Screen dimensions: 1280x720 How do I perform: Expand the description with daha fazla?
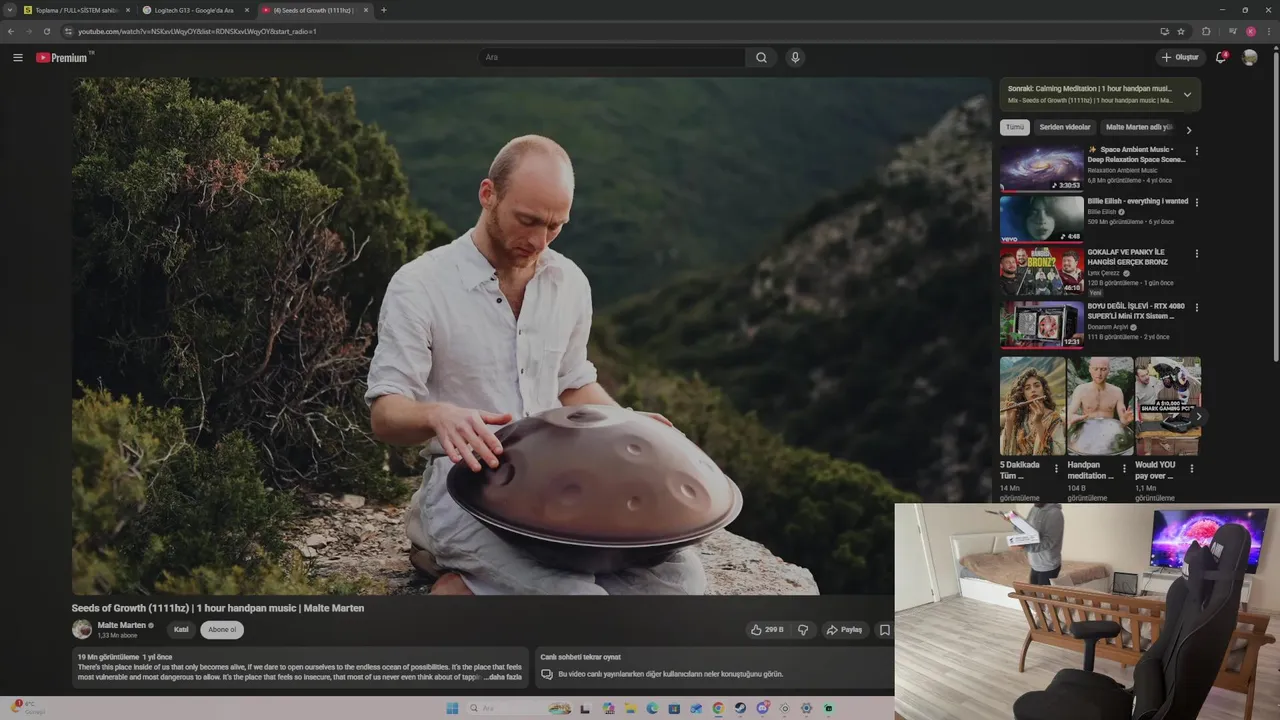point(505,677)
